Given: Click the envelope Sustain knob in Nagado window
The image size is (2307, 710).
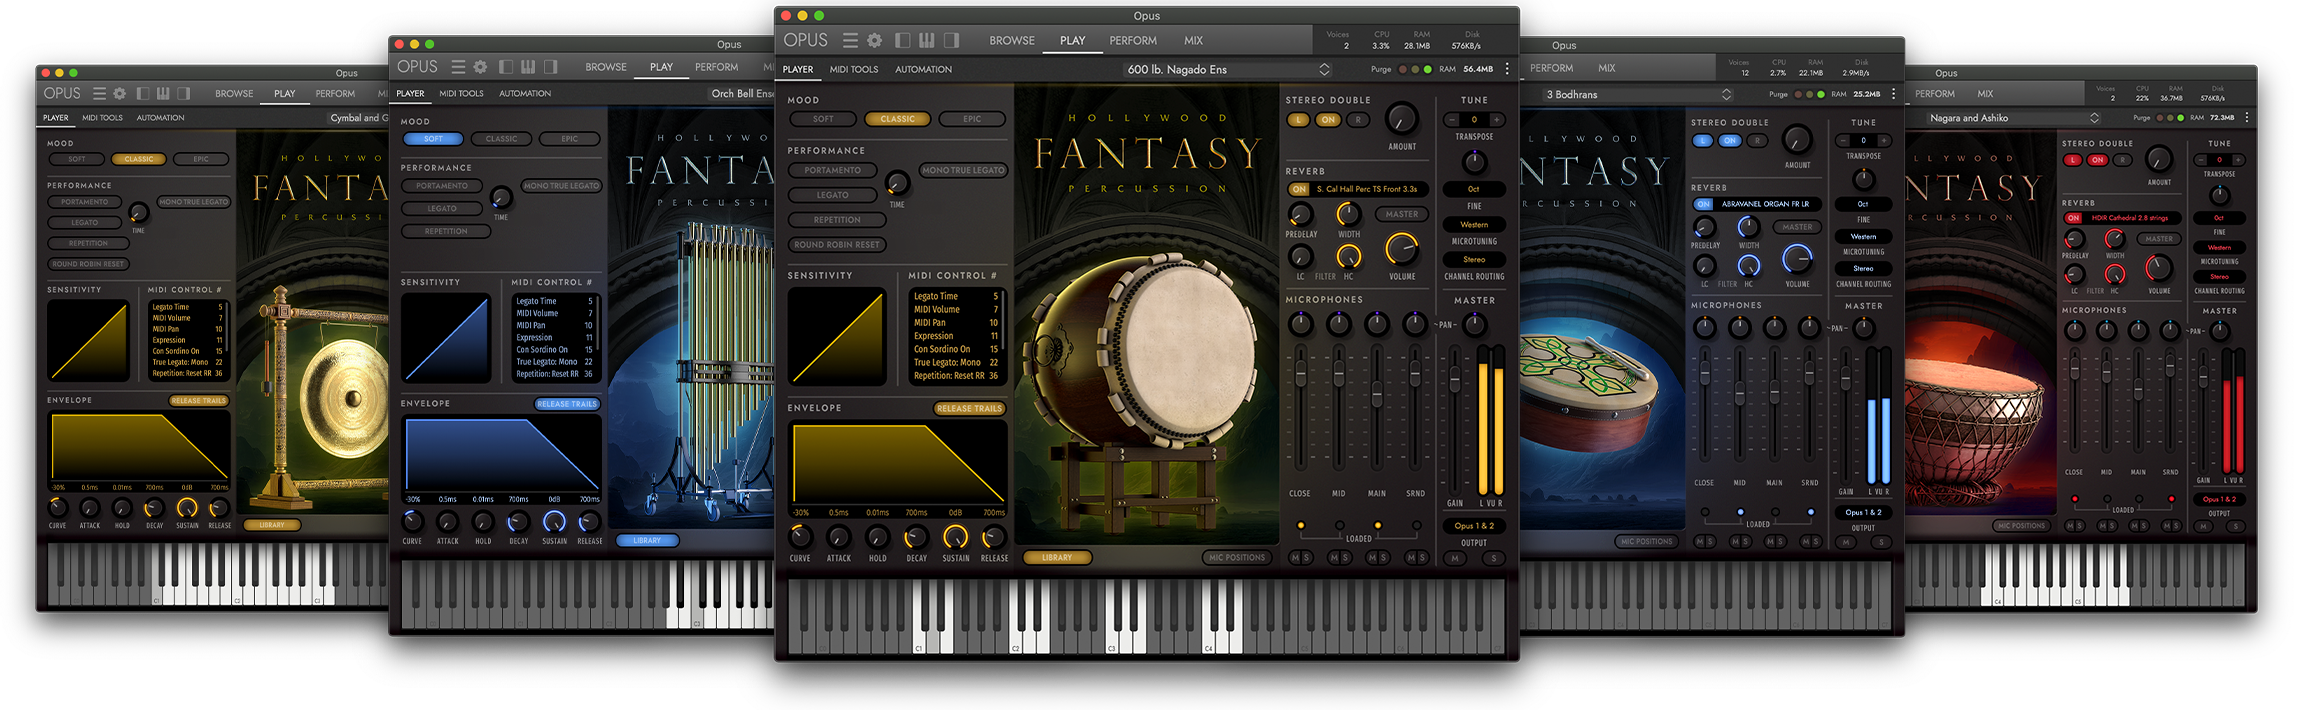Looking at the screenshot, I should pyautogui.click(x=956, y=536).
